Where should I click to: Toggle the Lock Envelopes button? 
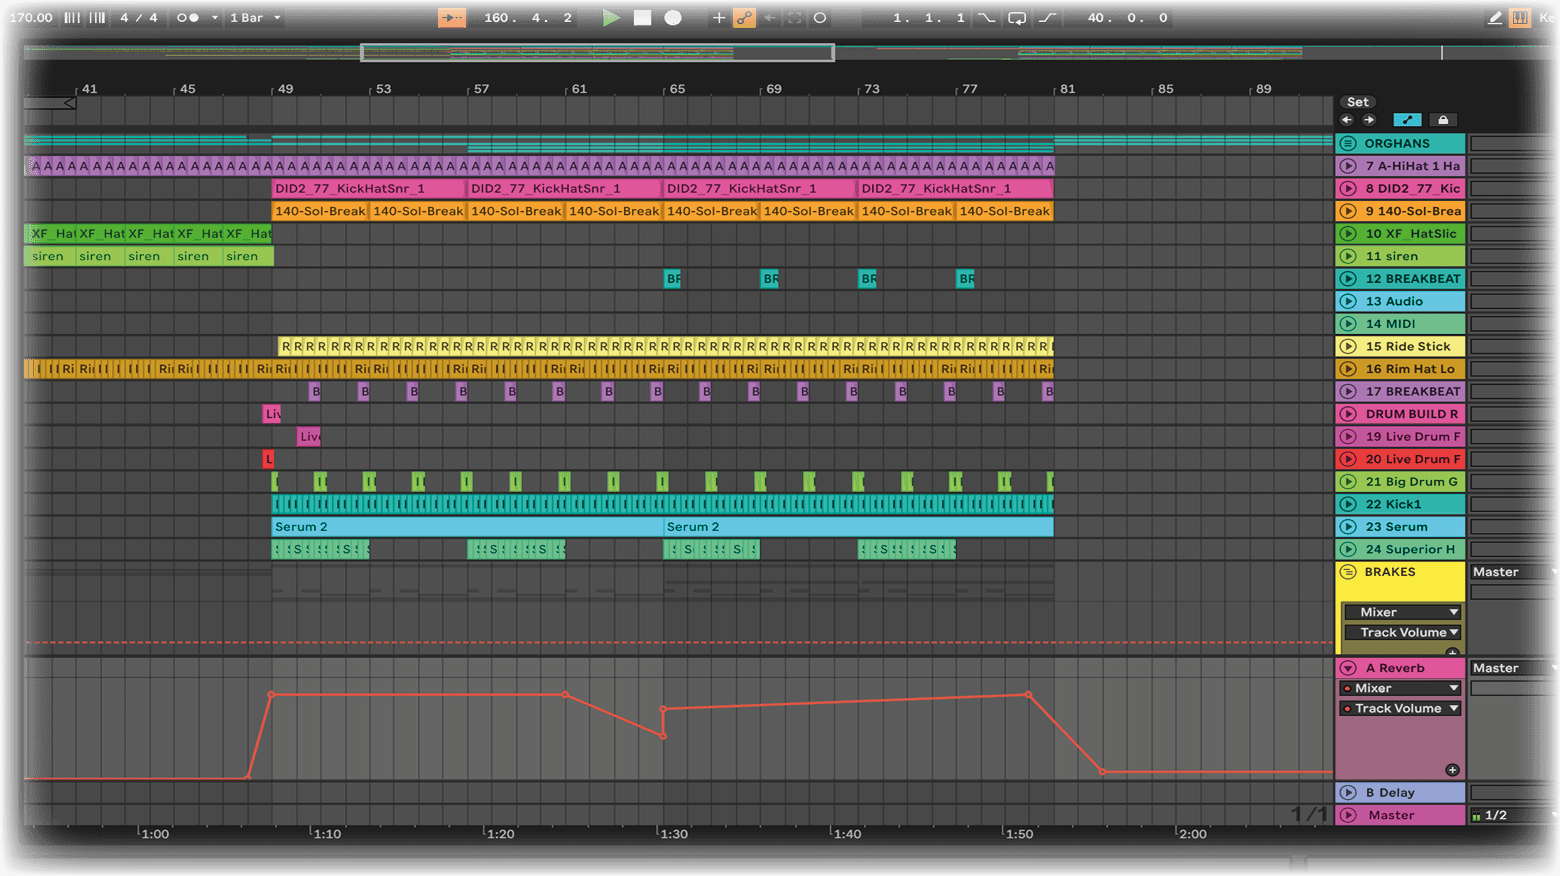1443,120
